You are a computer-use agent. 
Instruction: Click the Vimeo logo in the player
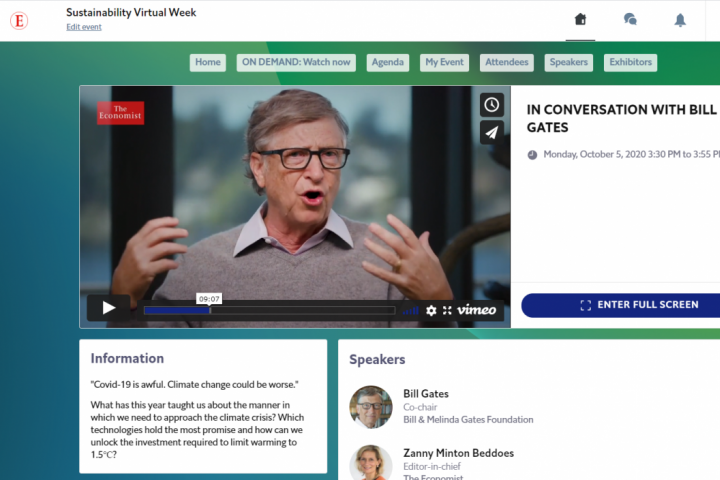(x=477, y=310)
